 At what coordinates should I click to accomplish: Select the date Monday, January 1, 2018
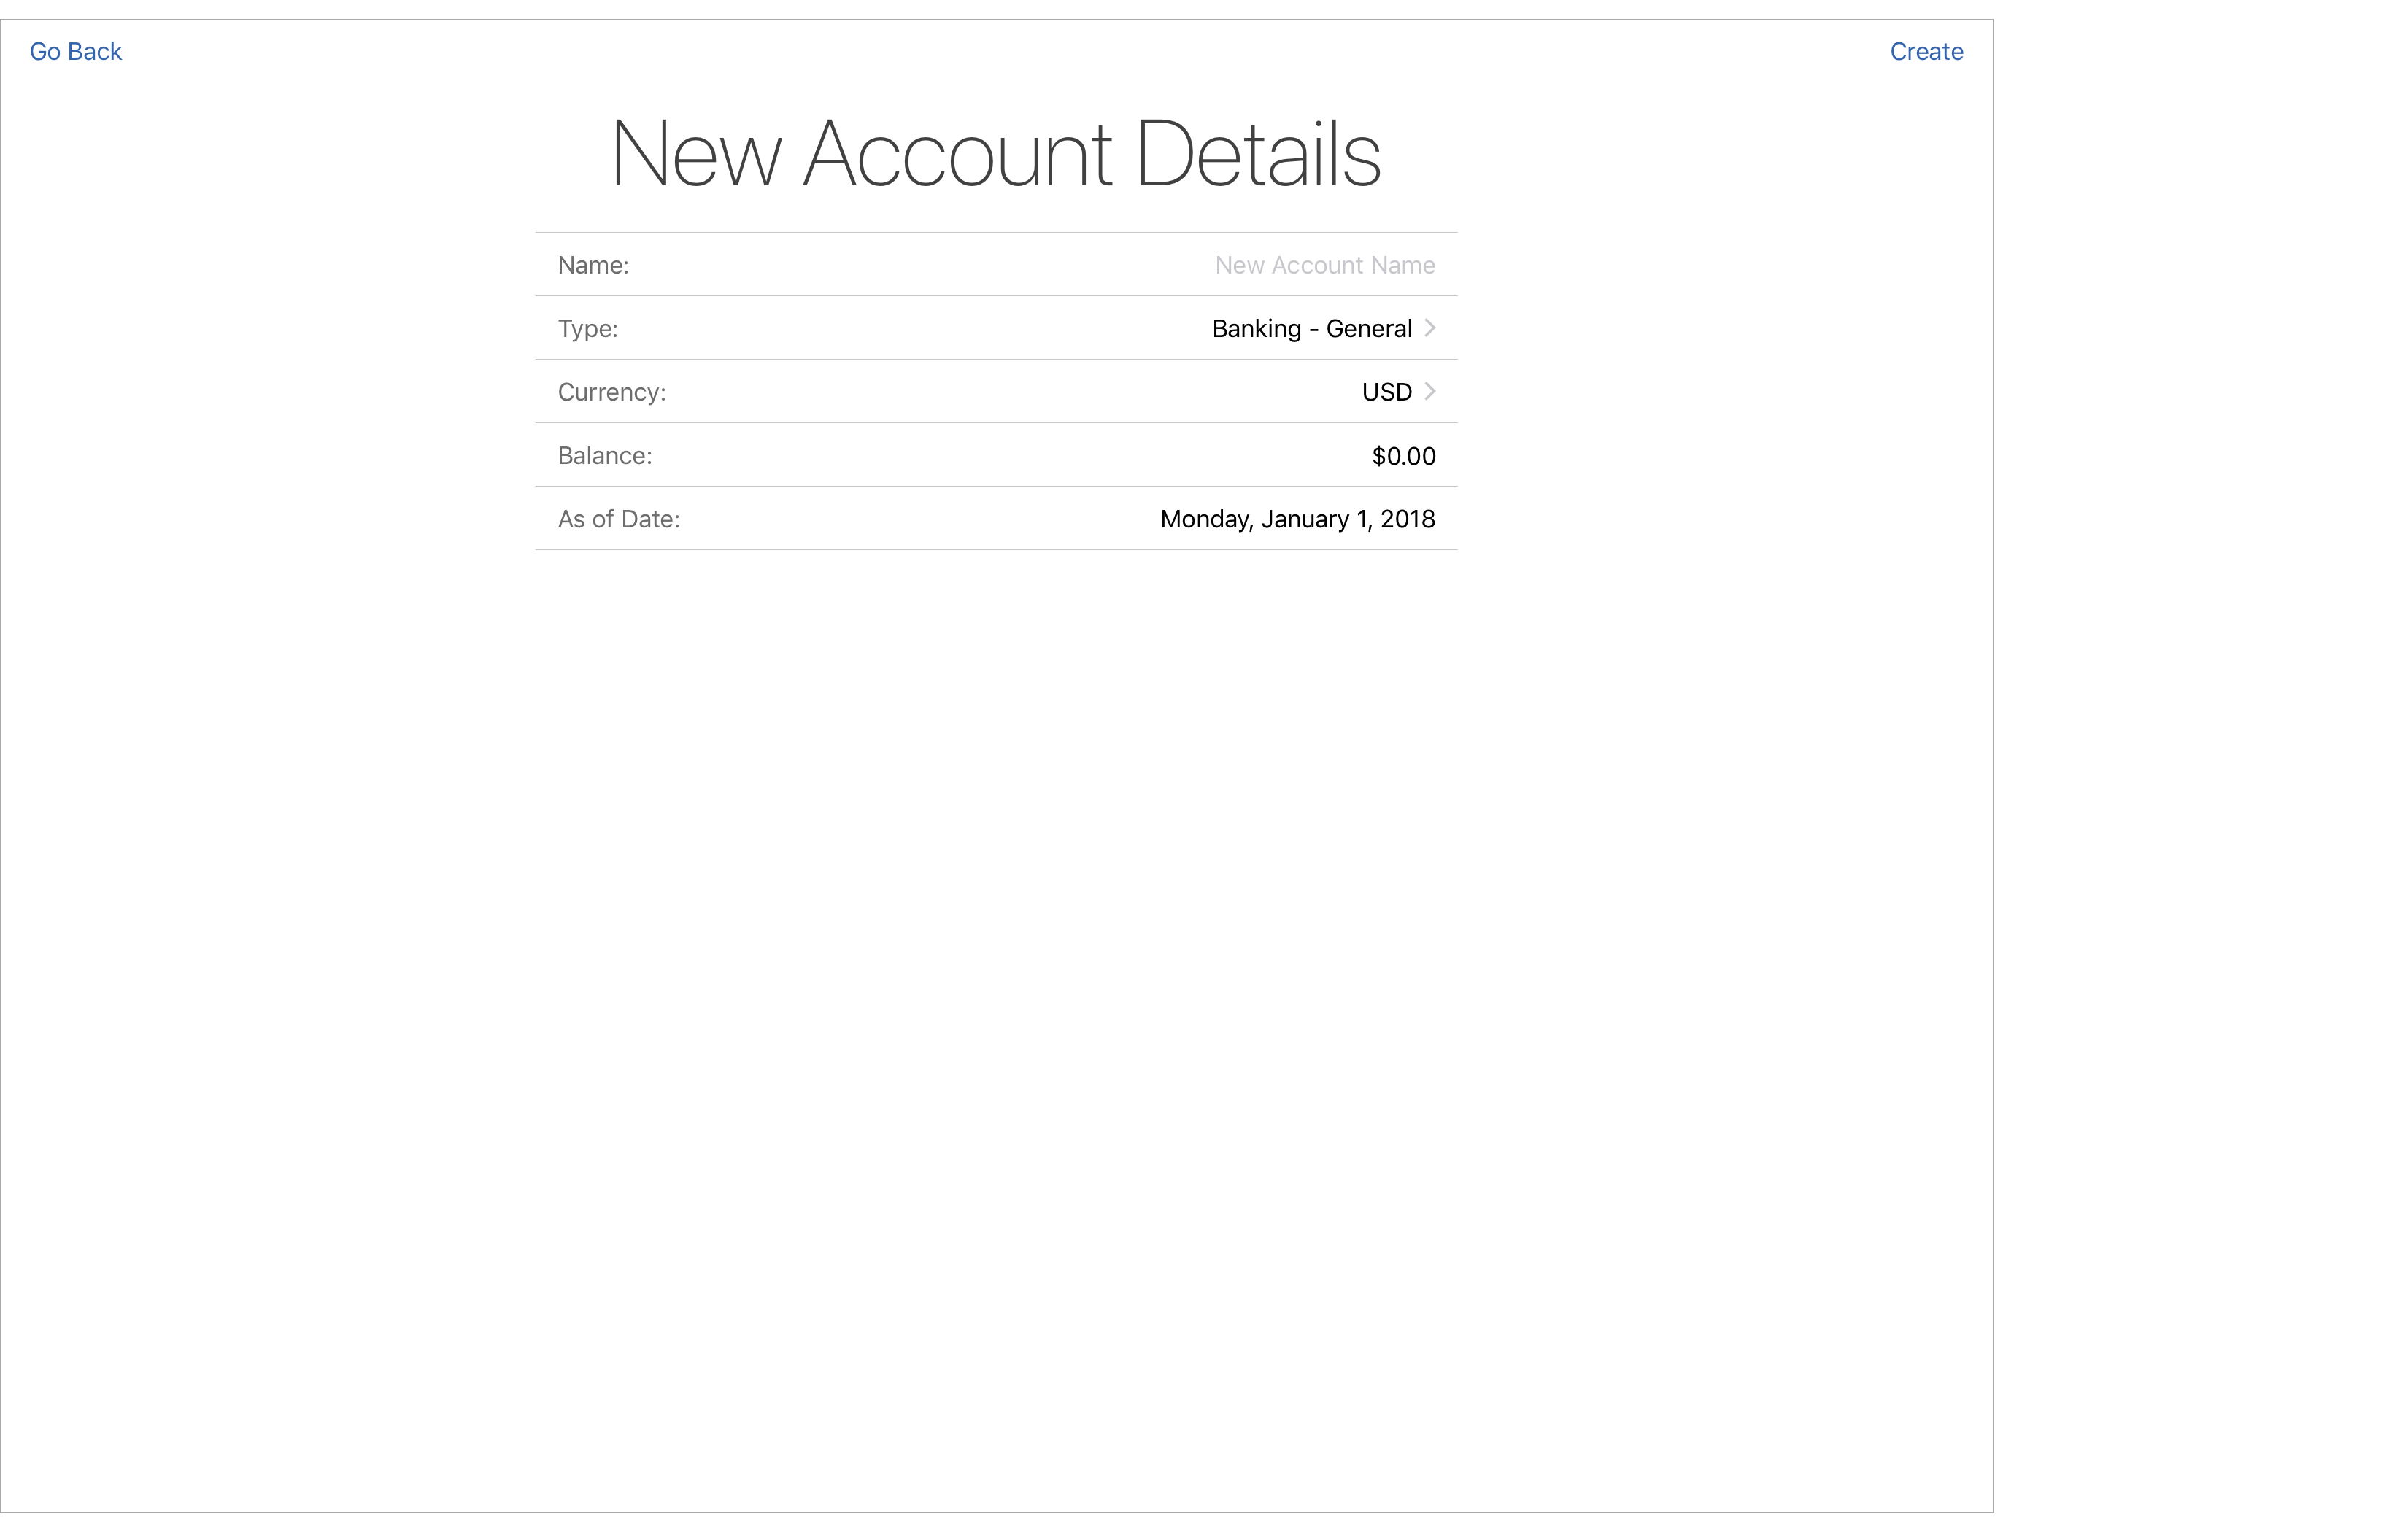point(1296,518)
